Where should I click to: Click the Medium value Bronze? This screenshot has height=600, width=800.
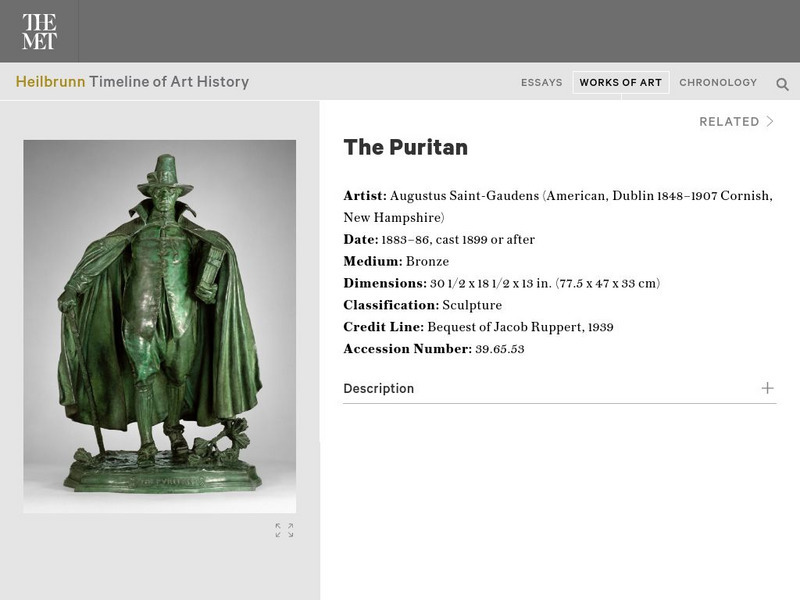[x=428, y=262]
